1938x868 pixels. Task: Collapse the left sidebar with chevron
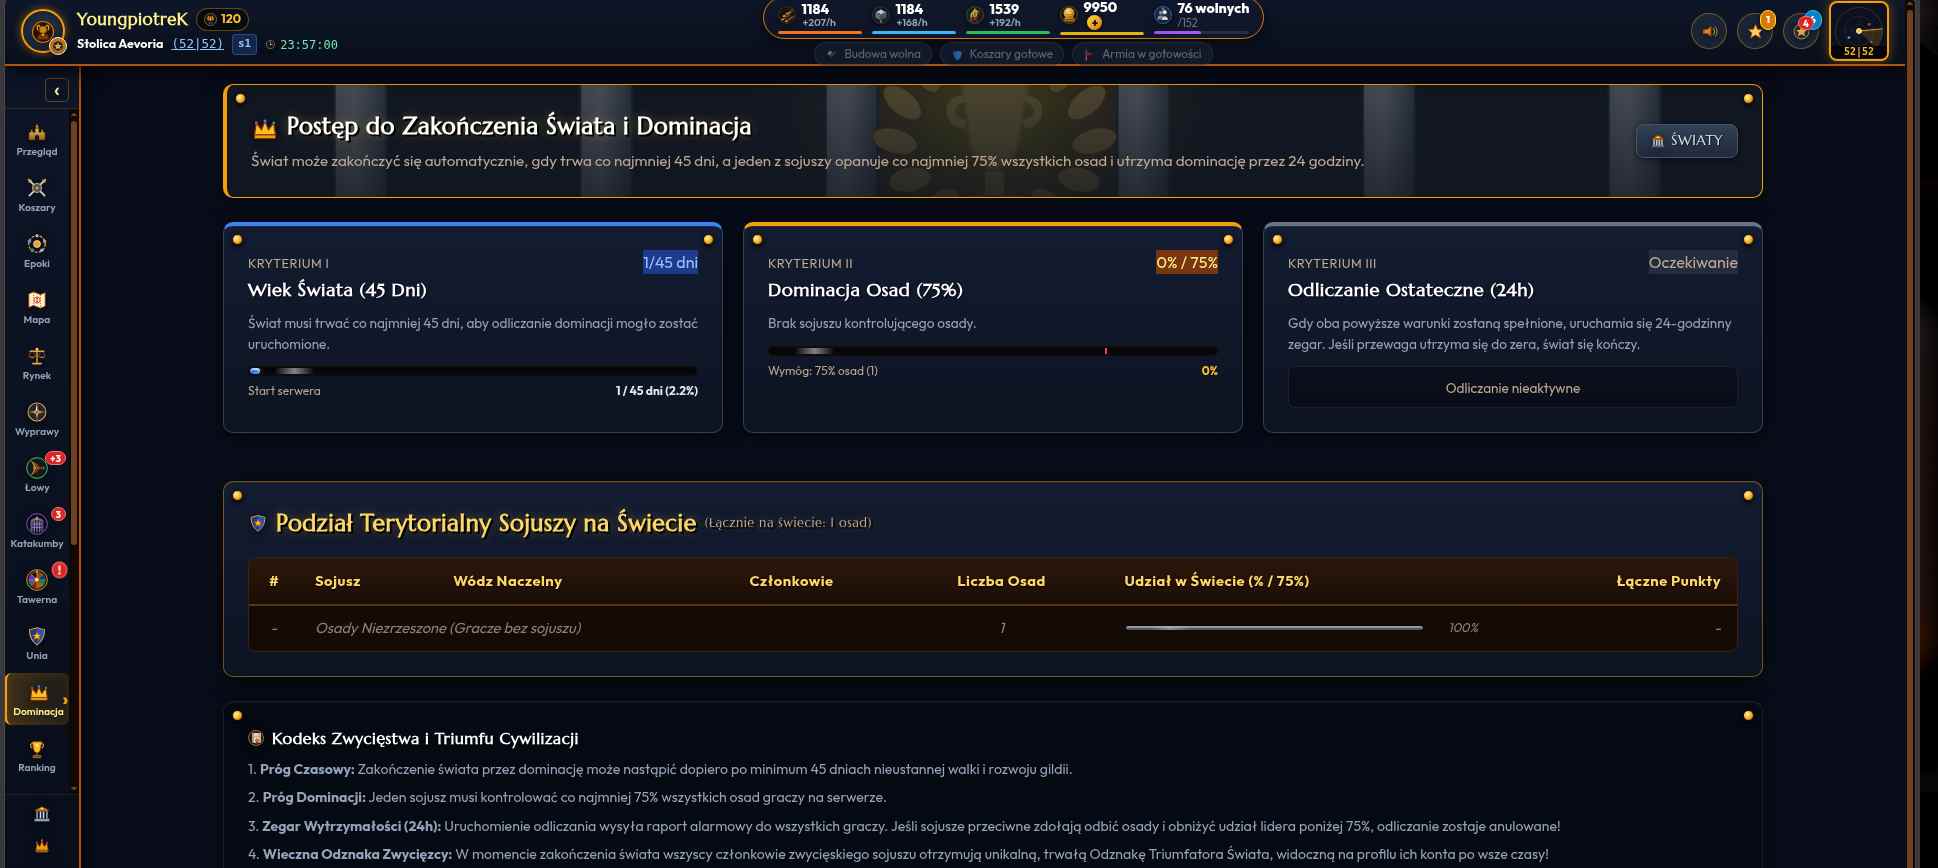click(57, 91)
